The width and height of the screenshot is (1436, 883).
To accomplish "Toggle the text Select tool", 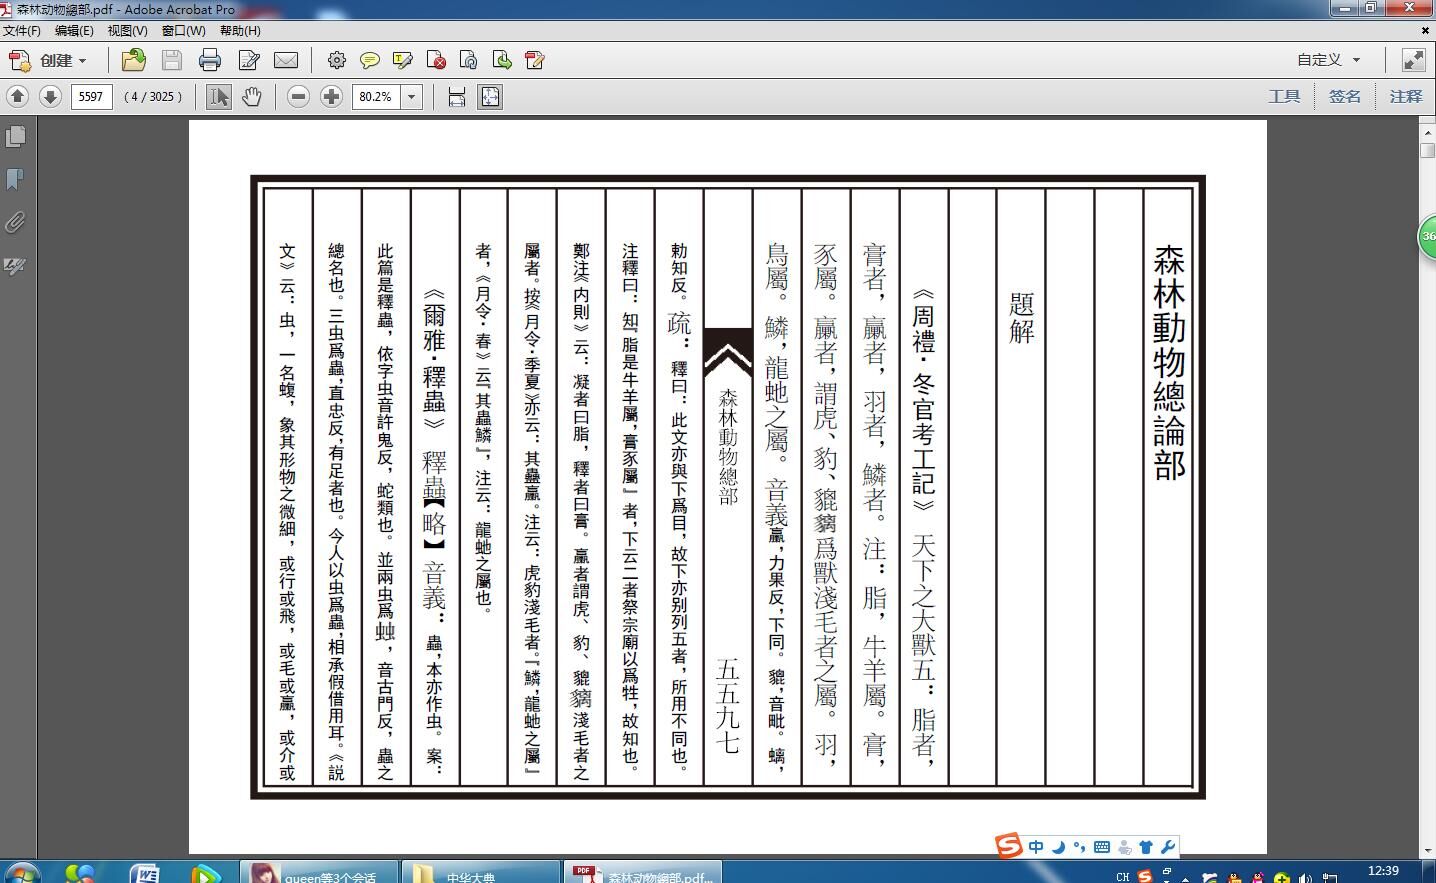I will tap(219, 96).
